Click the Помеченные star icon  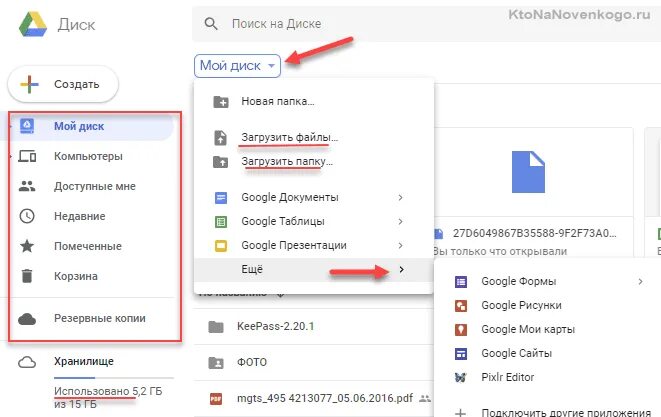27,246
